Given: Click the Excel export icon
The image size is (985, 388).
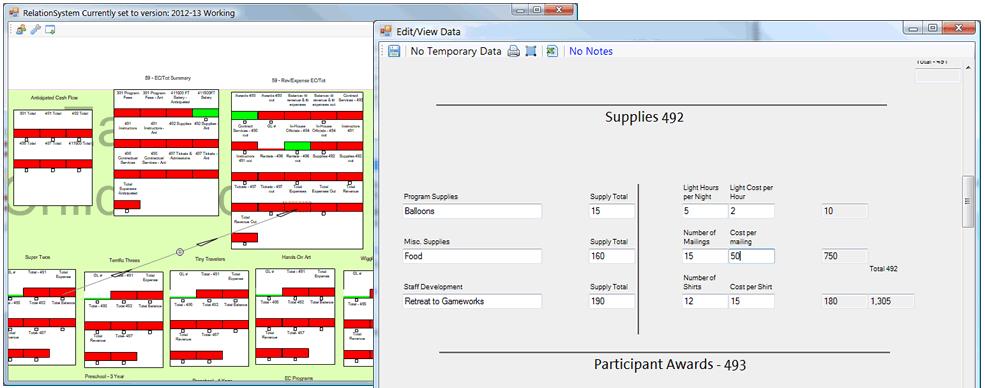Looking at the screenshot, I should coord(552,51).
